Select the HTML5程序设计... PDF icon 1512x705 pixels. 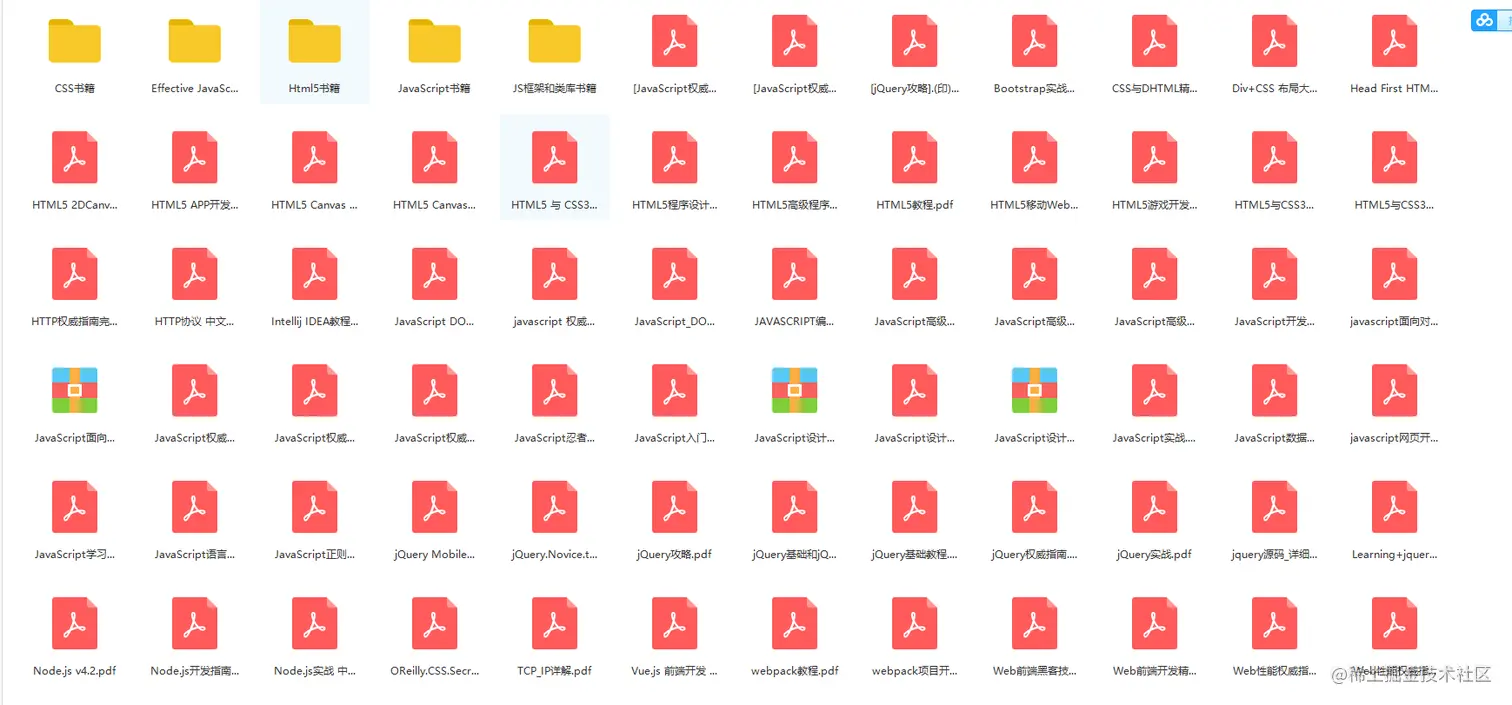tap(675, 158)
